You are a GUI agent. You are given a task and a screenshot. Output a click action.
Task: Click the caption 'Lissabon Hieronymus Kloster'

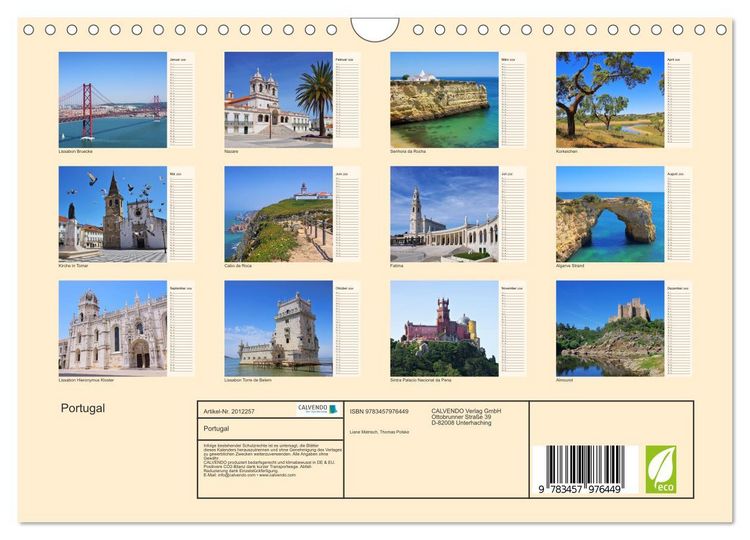click(86, 380)
